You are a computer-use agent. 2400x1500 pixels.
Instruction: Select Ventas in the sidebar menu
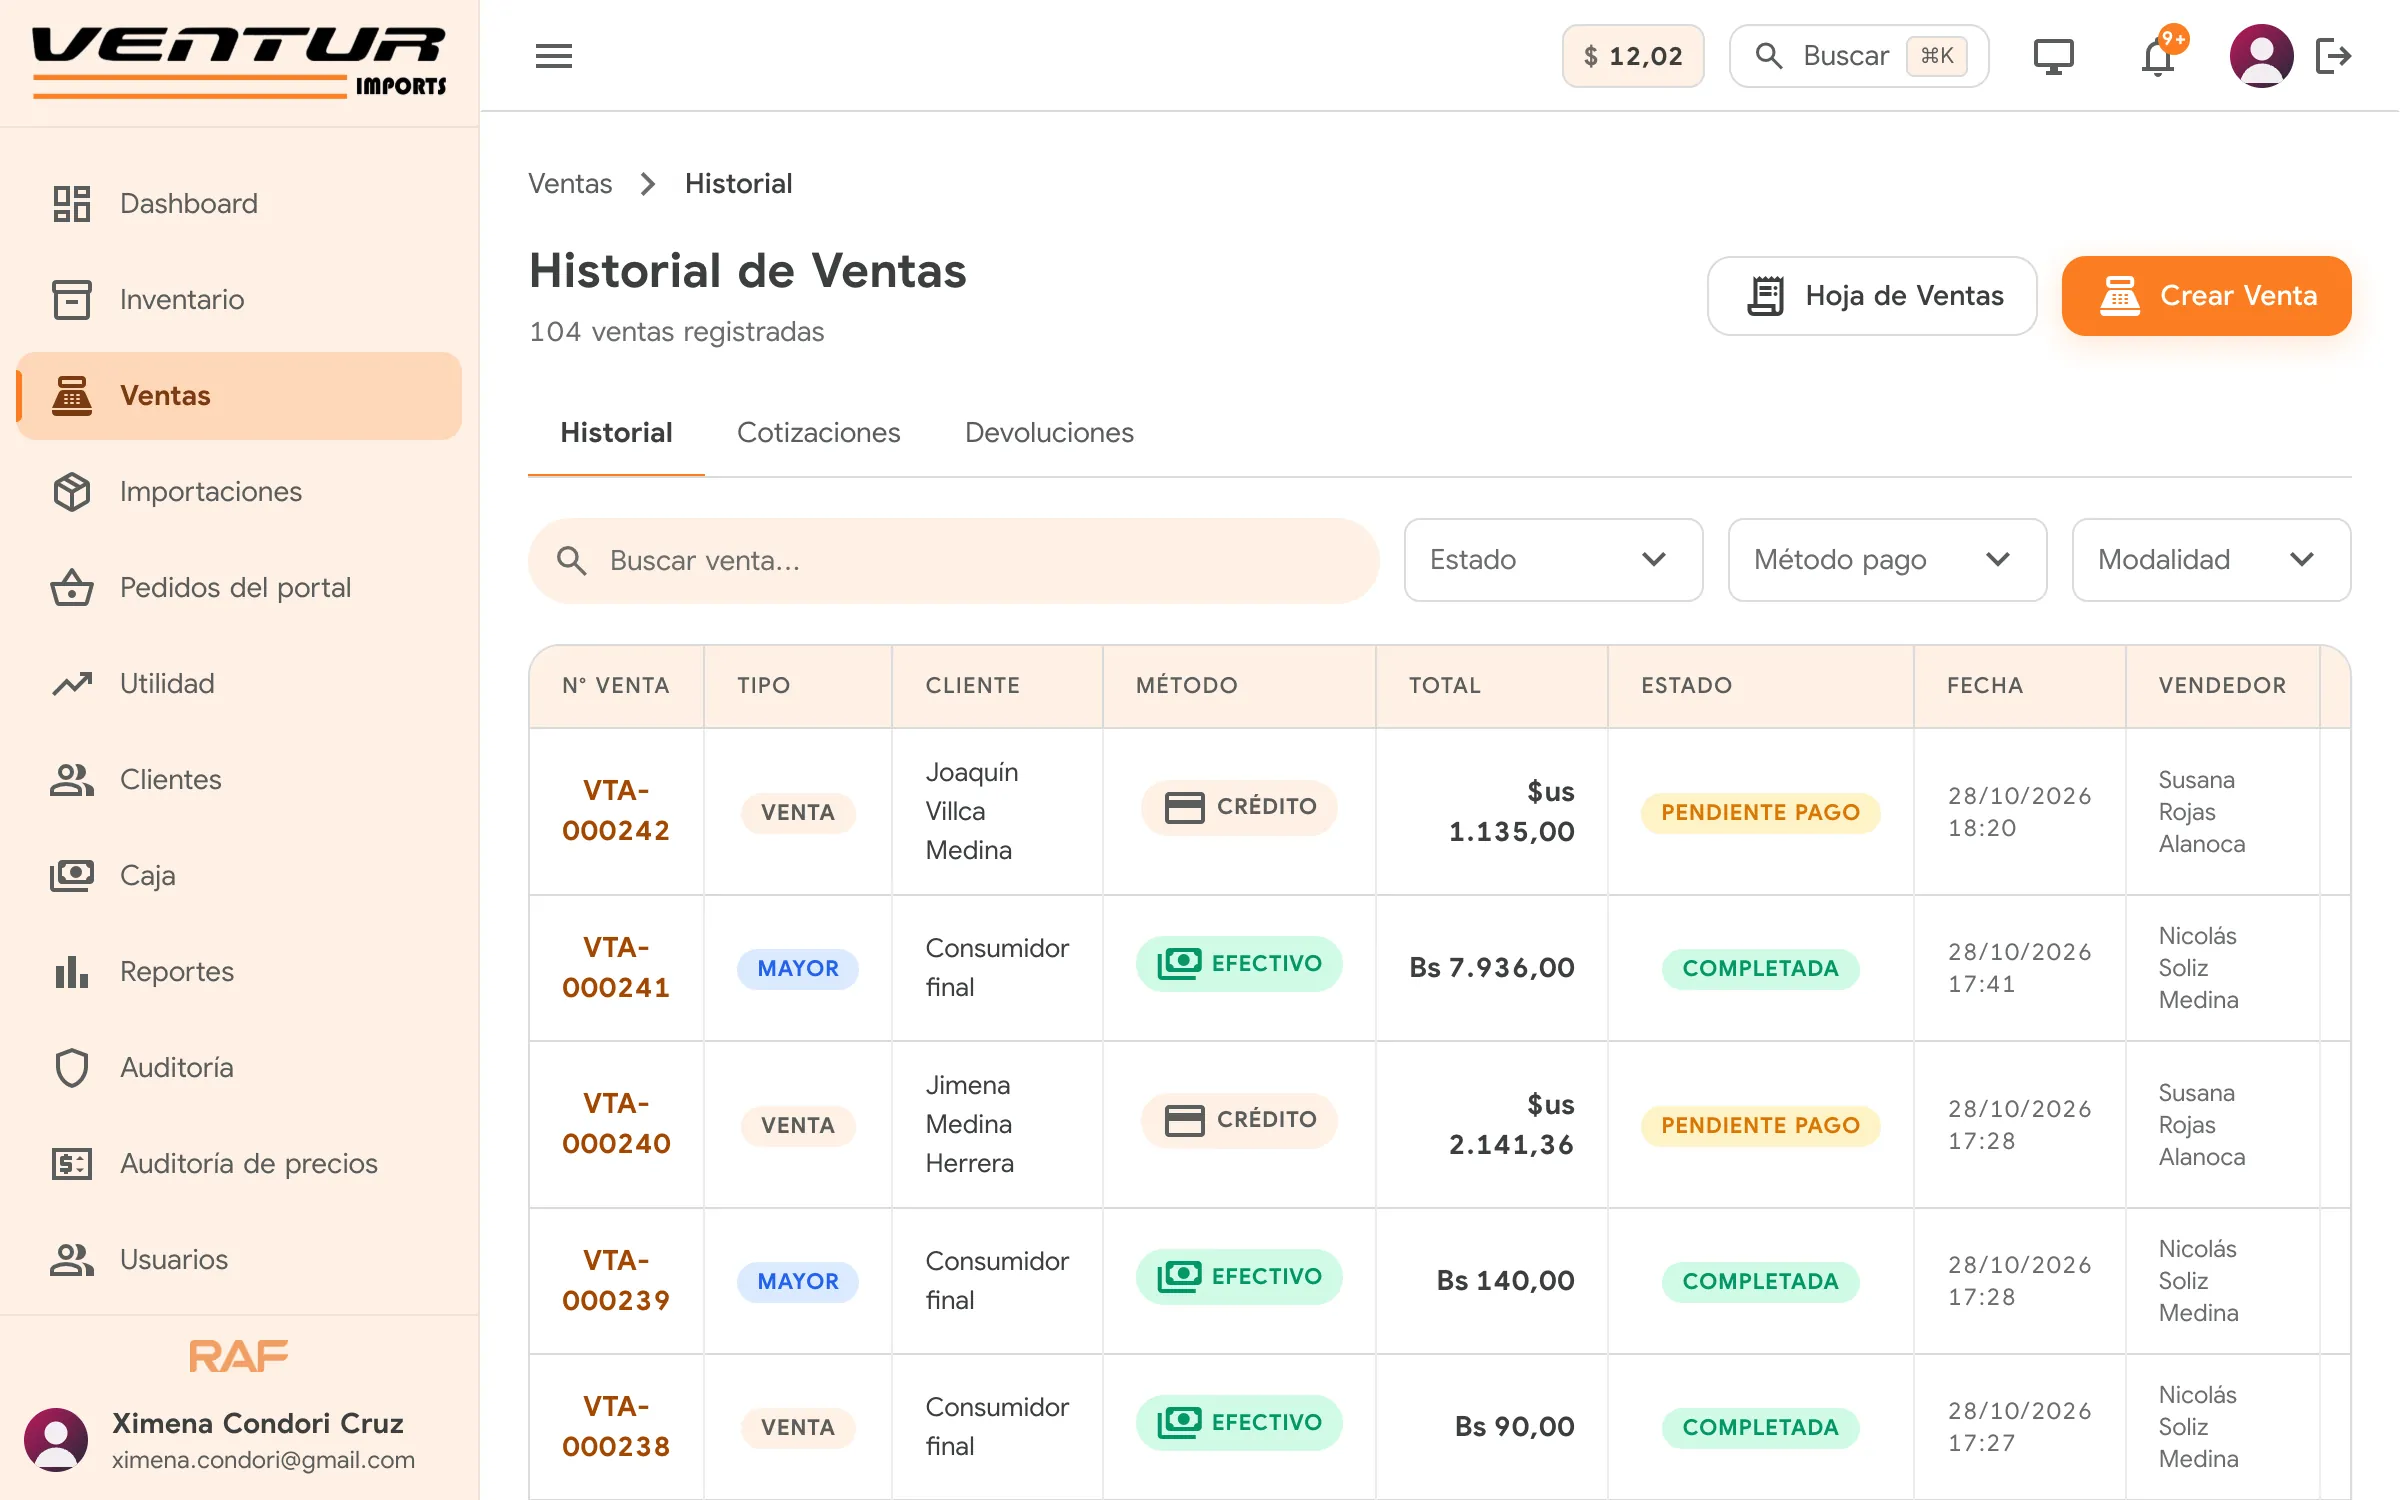coord(239,396)
